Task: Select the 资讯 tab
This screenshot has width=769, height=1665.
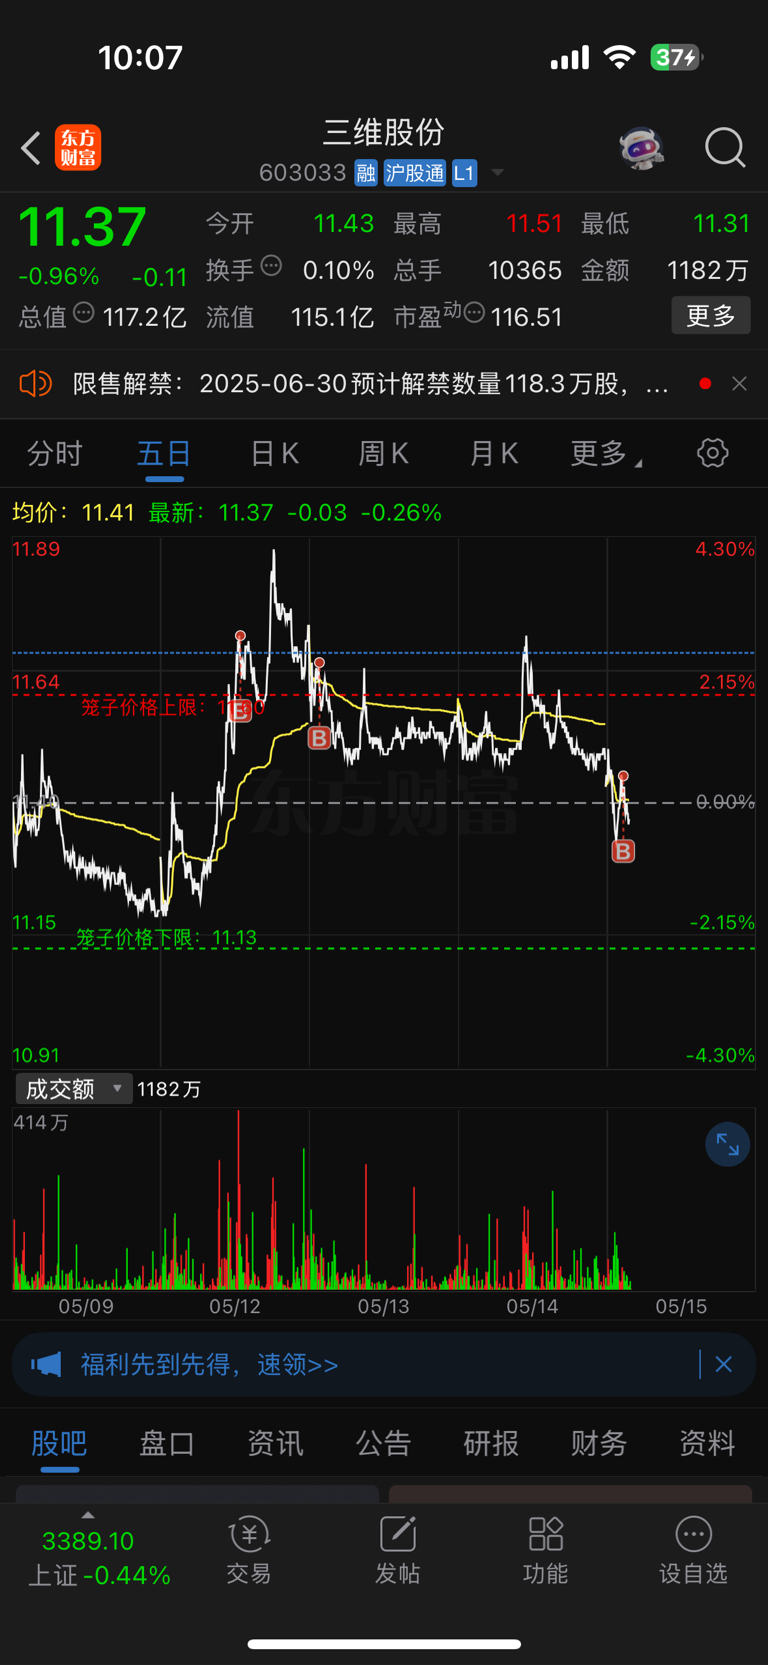Action: pyautogui.click(x=275, y=1443)
